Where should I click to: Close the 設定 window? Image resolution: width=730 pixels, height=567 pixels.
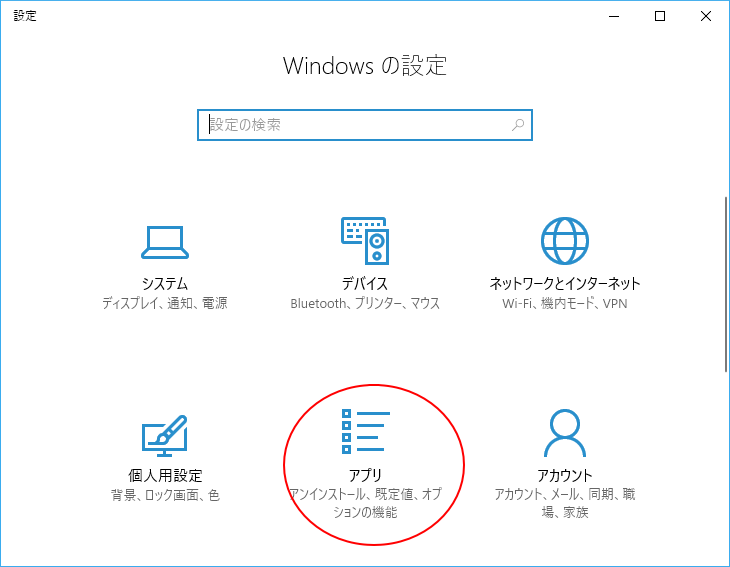[706, 16]
